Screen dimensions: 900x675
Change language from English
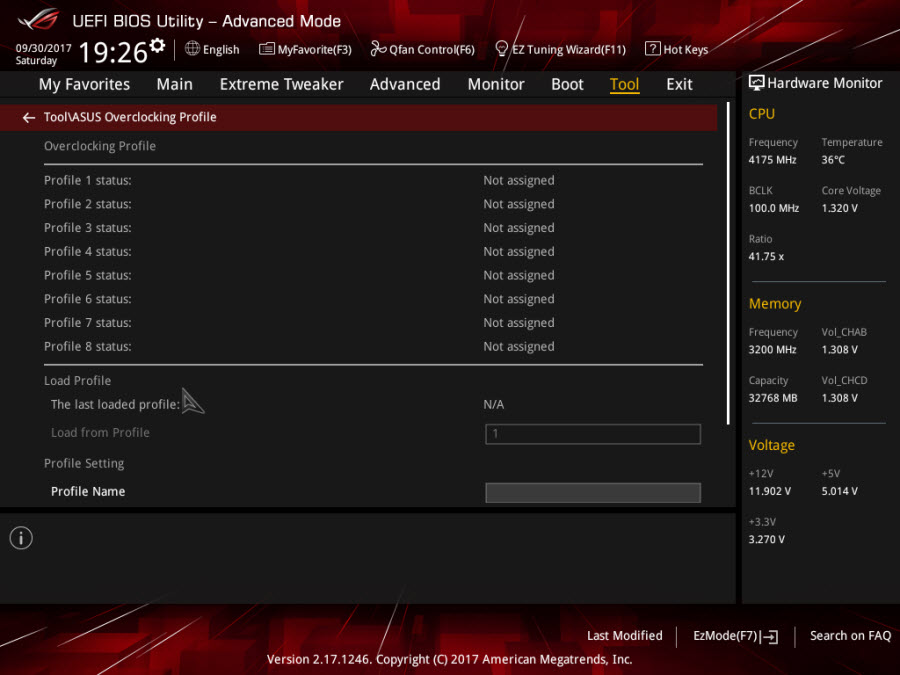point(221,49)
